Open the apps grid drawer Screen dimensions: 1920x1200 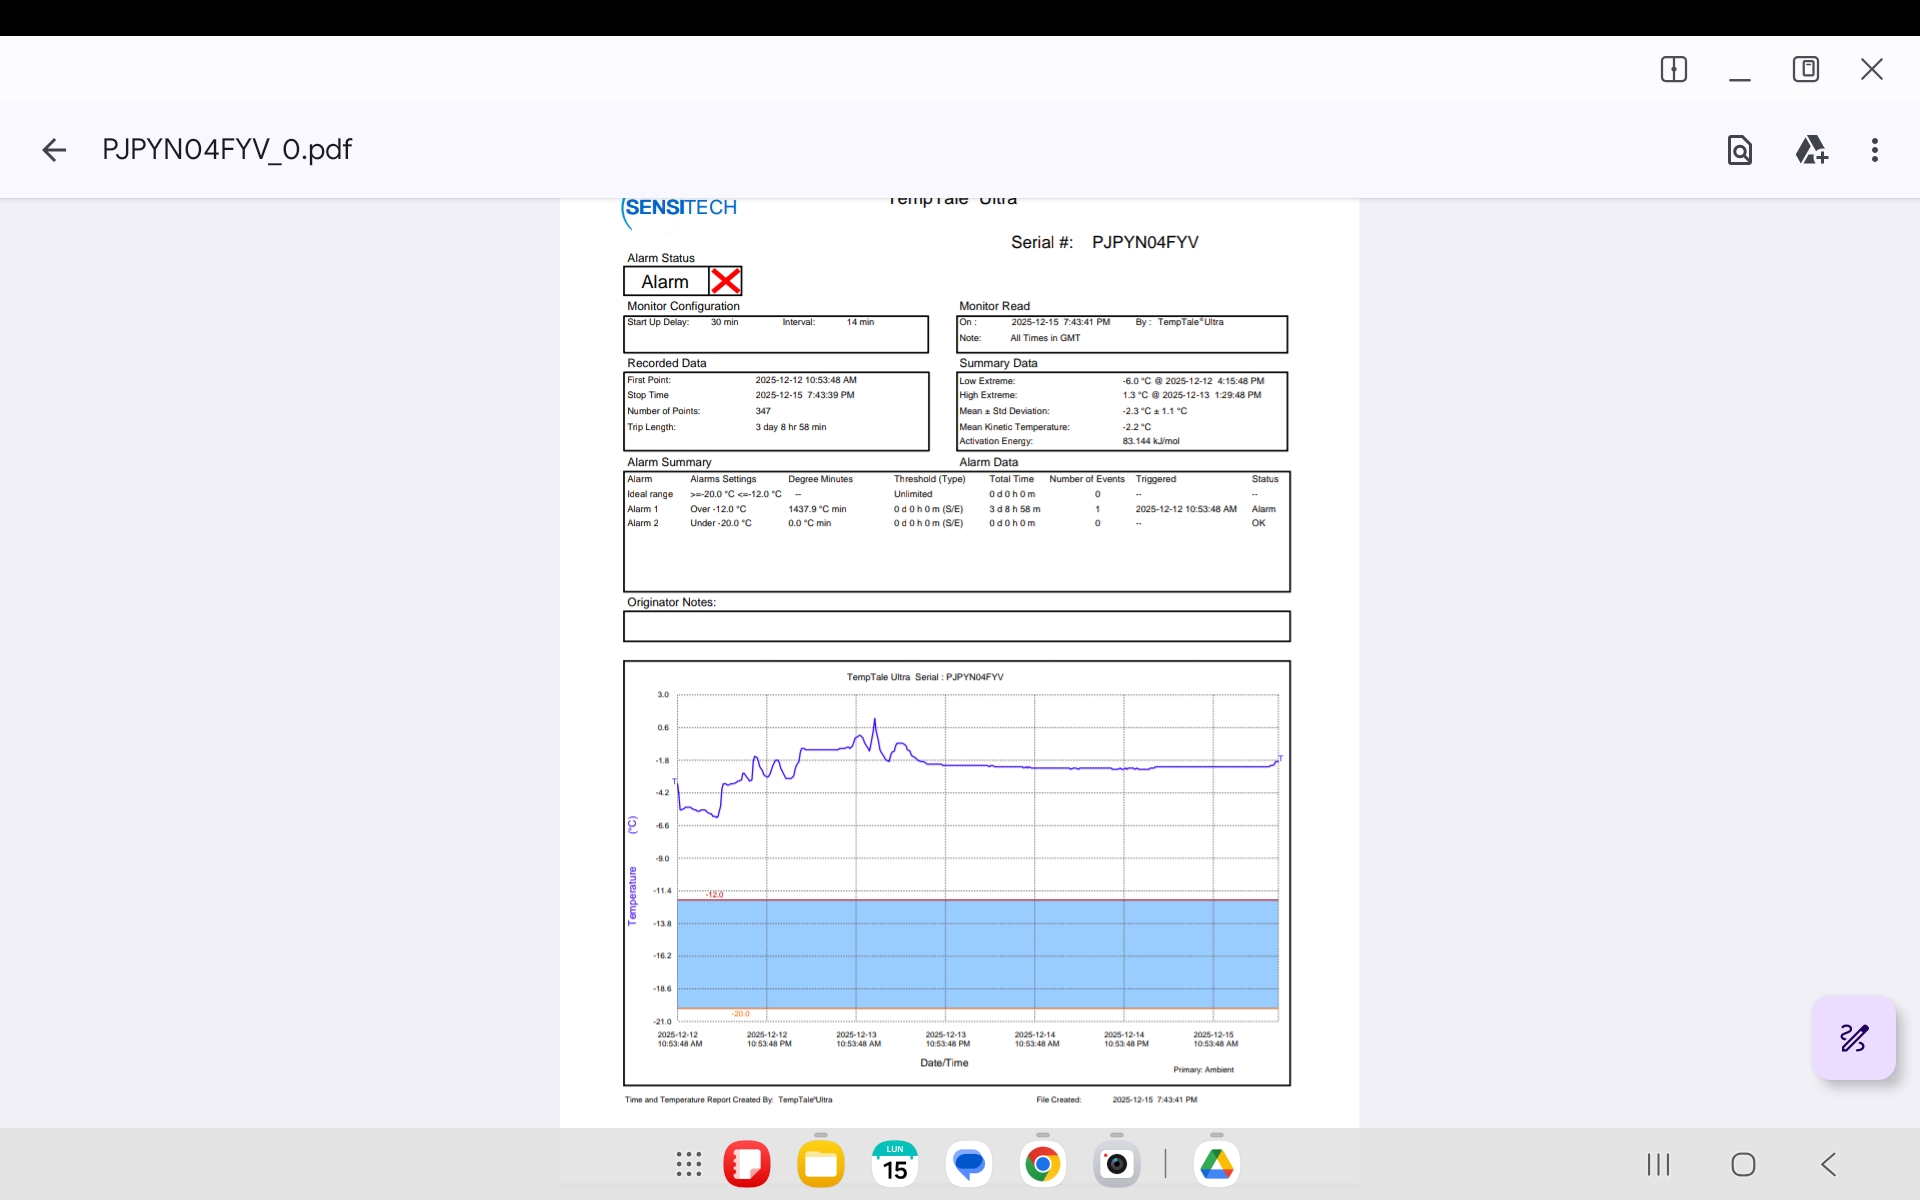688,1164
